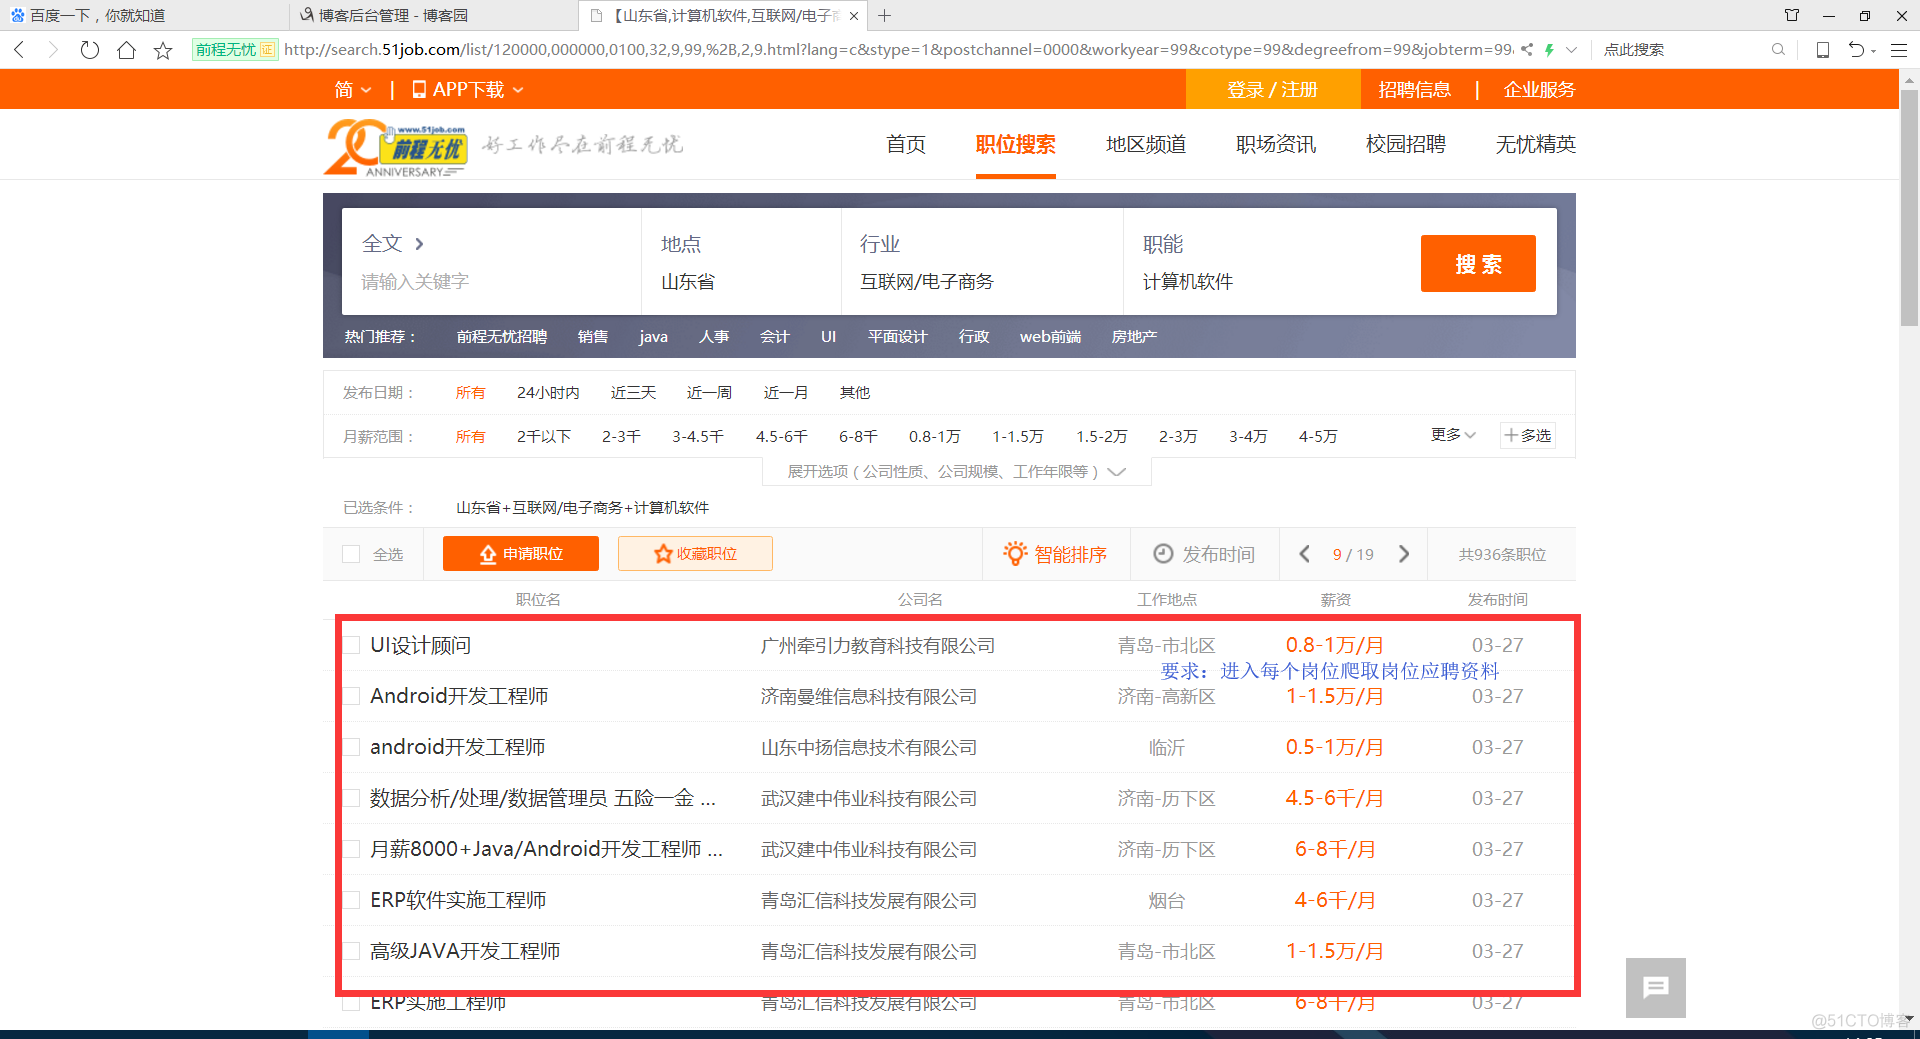Click 申请职位 apply button

click(x=521, y=554)
